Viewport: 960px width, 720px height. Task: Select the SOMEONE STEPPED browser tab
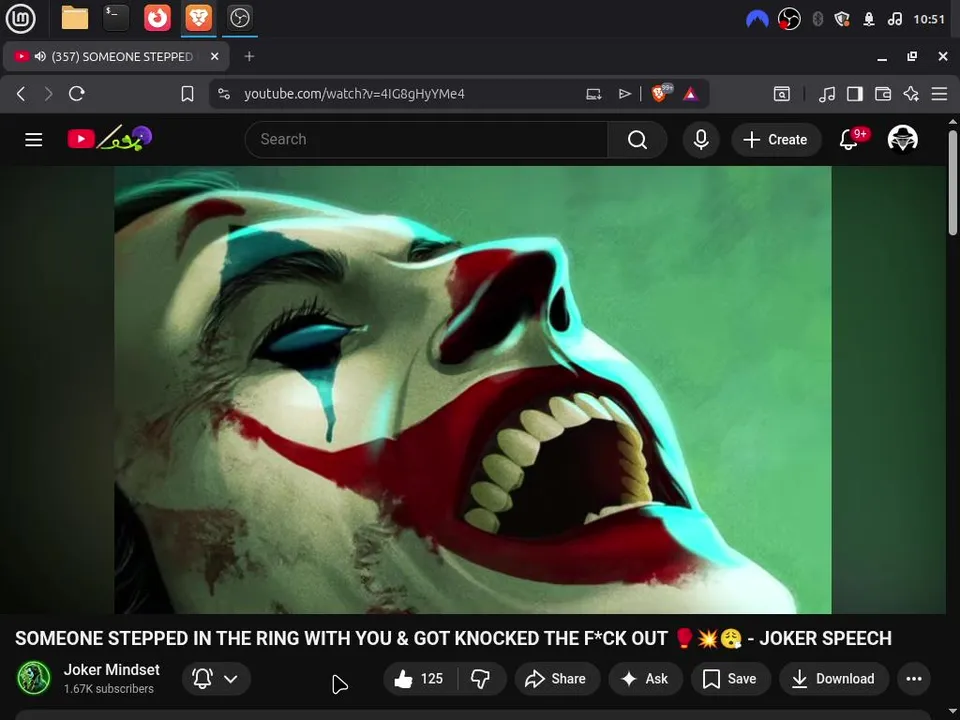pyautogui.click(x=116, y=56)
